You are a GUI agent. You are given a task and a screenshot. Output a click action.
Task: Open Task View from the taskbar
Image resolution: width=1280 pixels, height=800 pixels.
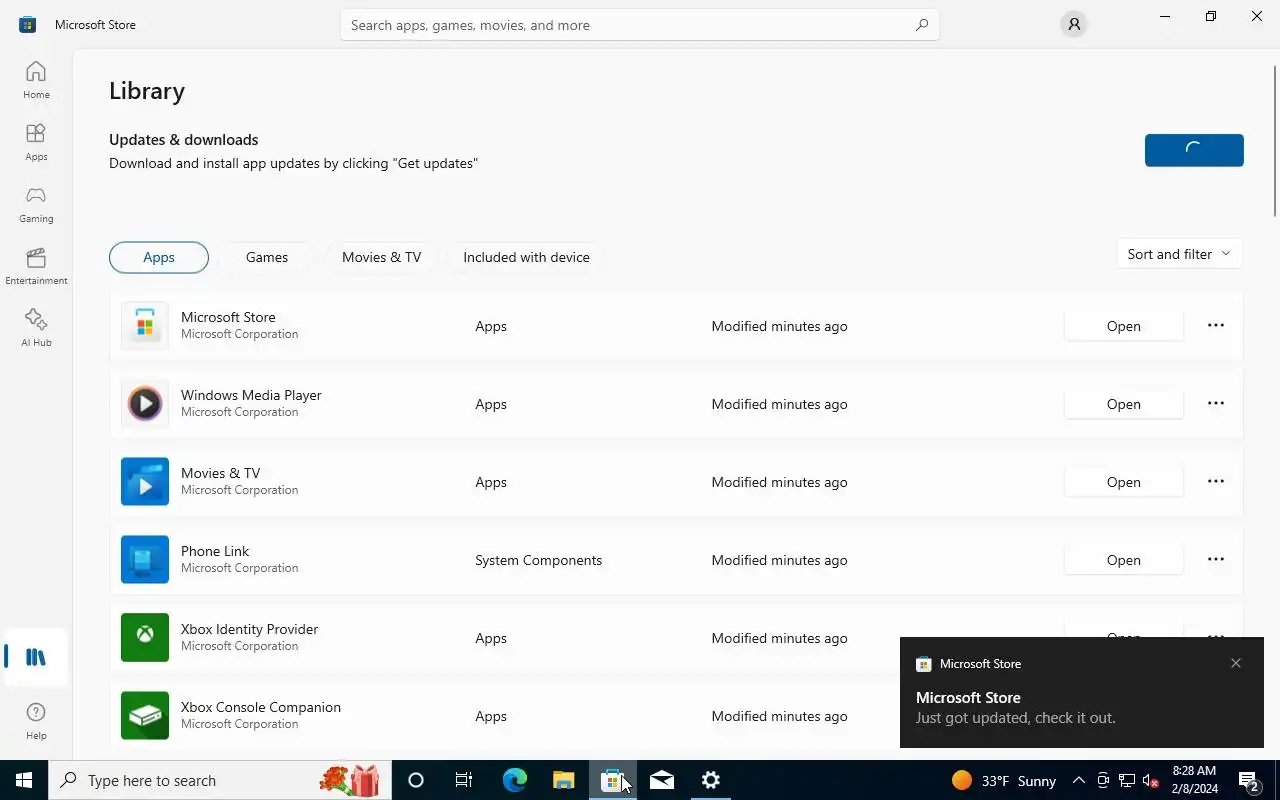pos(464,780)
